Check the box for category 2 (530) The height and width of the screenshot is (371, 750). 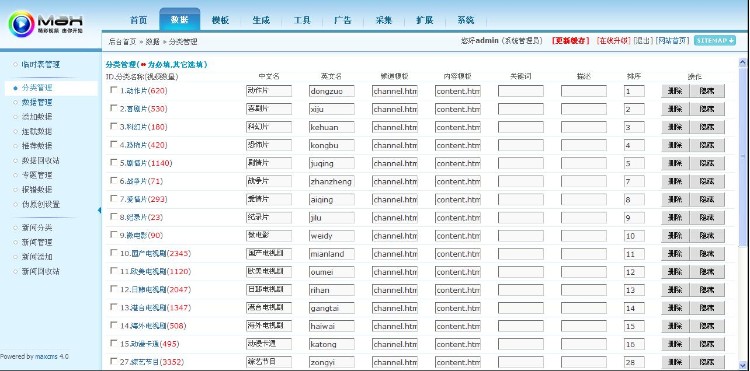[x=113, y=108]
